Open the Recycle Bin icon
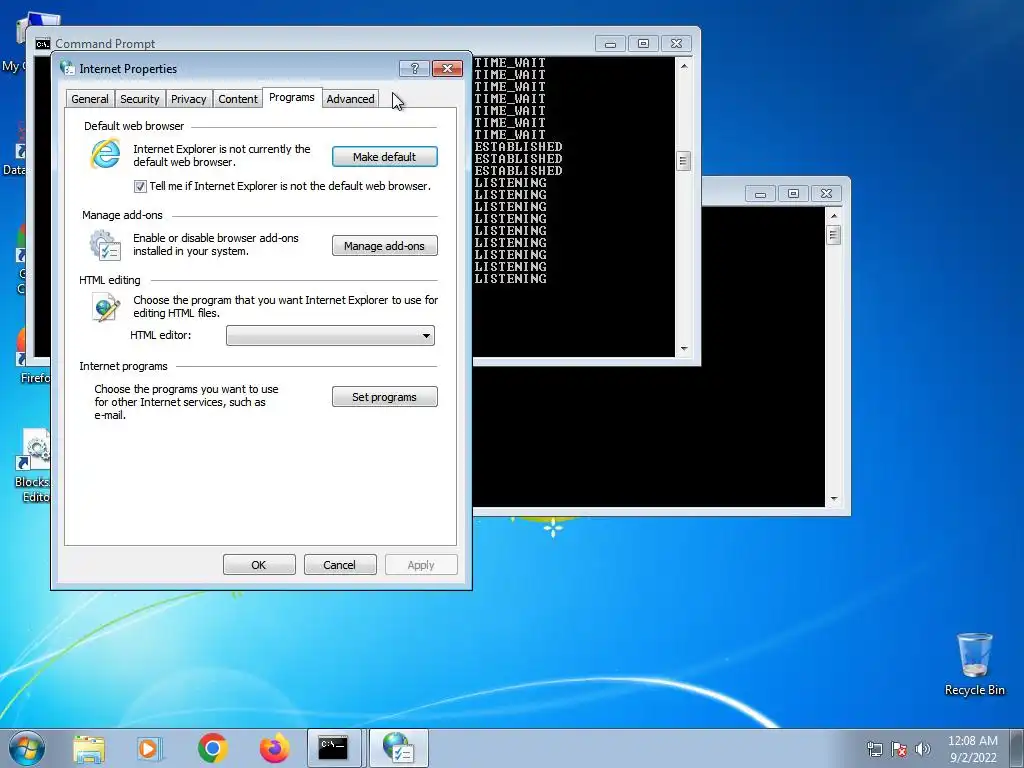Viewport: 1024px width, 768px height. (x=974, y=665)
